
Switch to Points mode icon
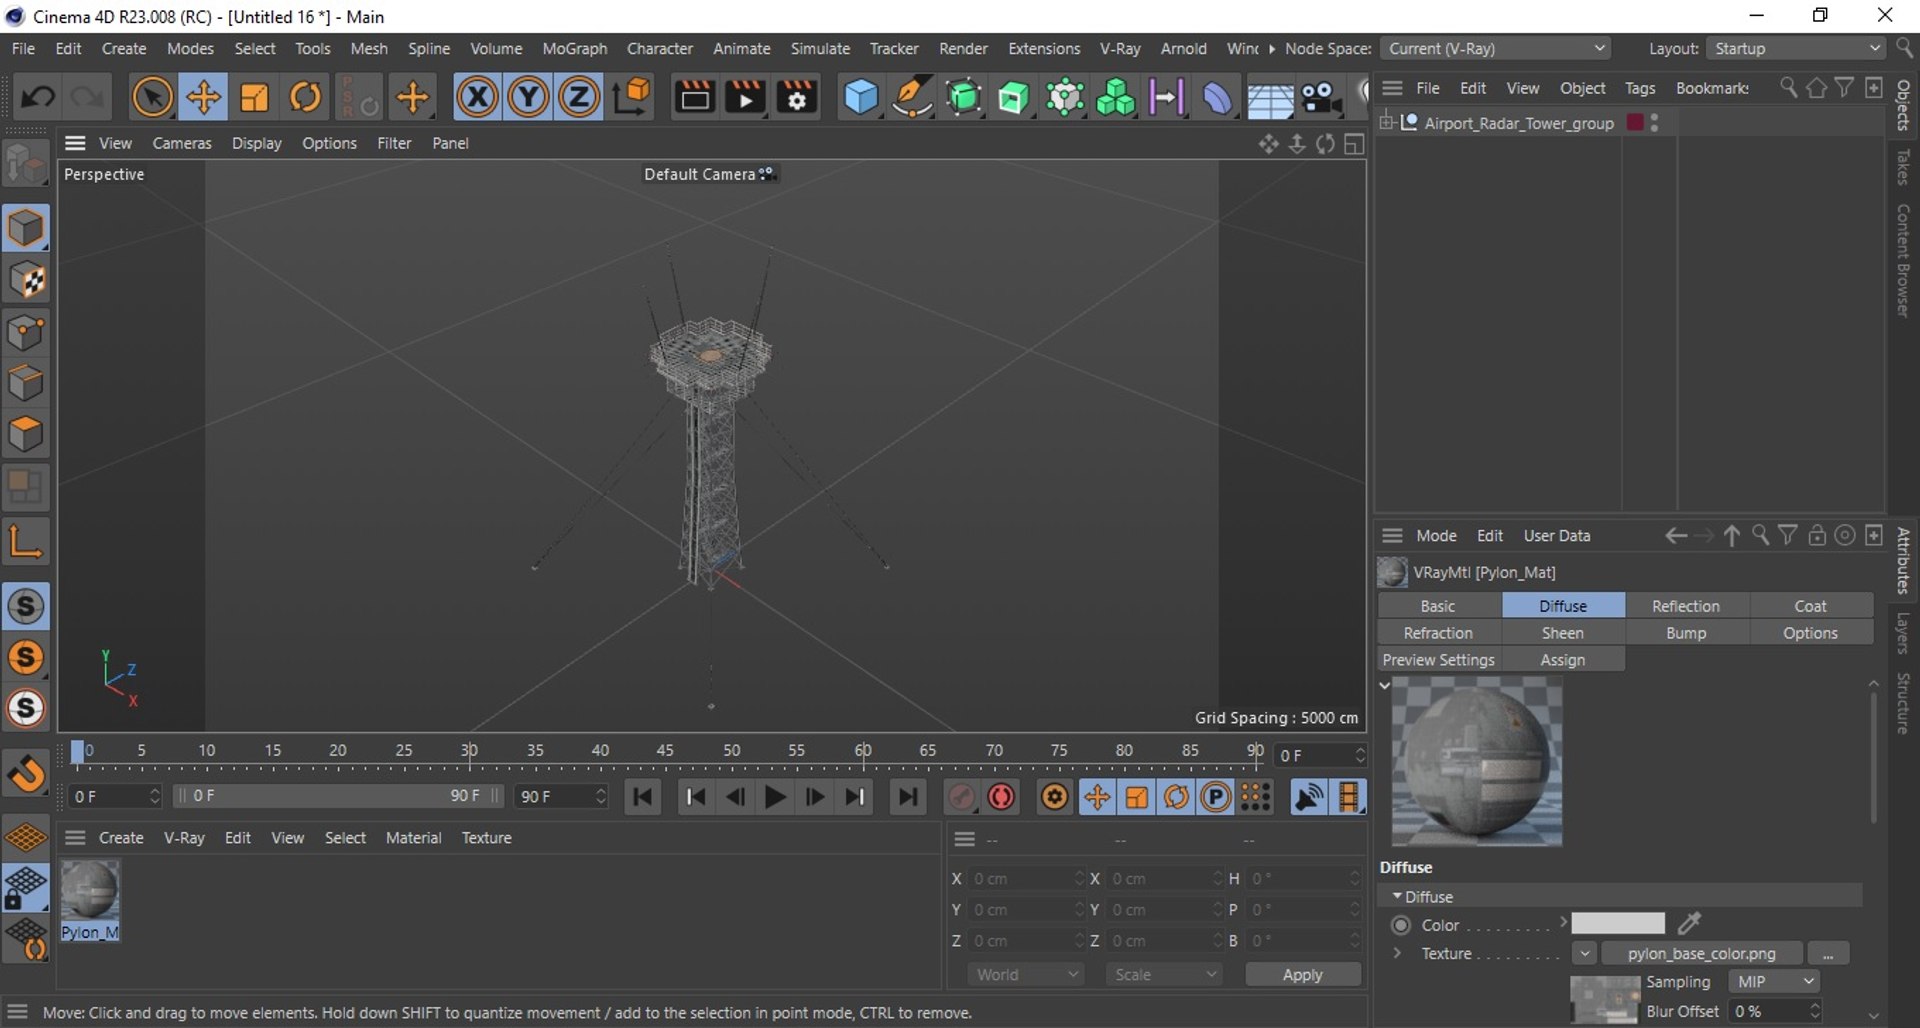click(x=25, y=333)
